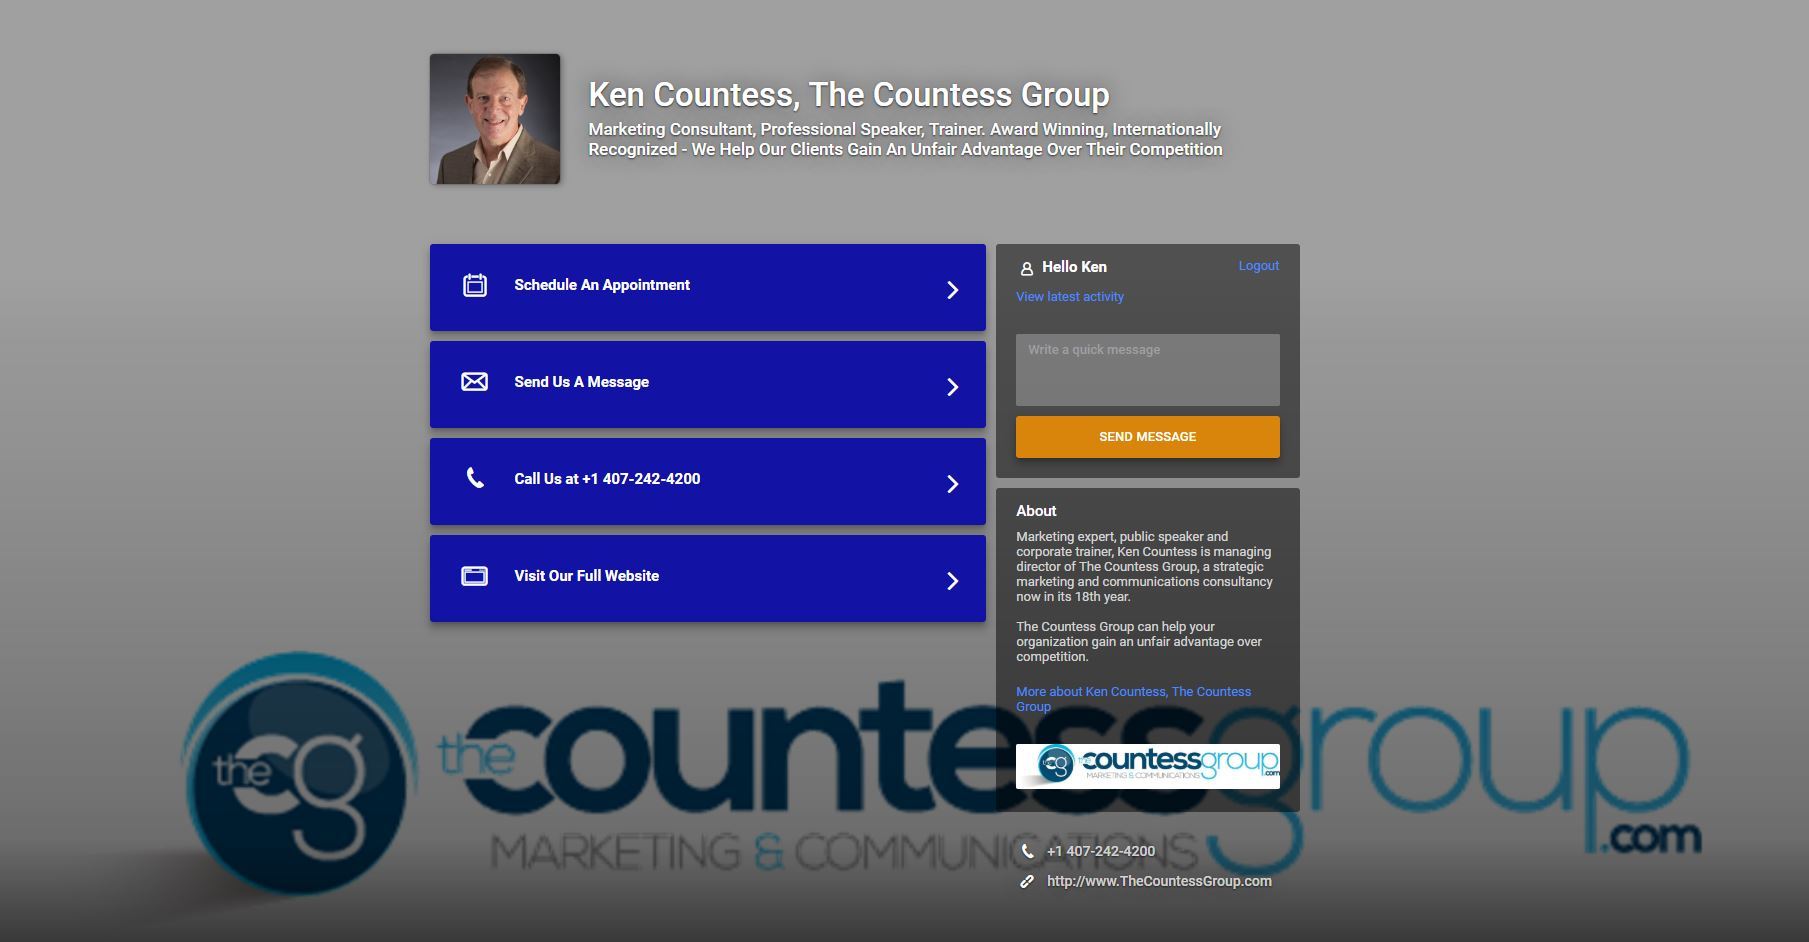
Task: Log out via the Logout link
Action: pos(1259,266)
